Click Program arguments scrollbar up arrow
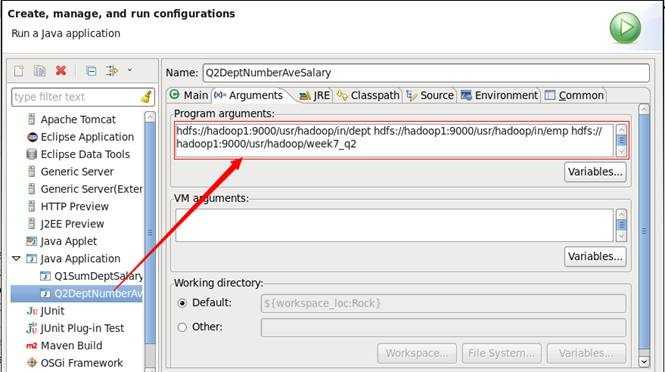 coord(621,129)
